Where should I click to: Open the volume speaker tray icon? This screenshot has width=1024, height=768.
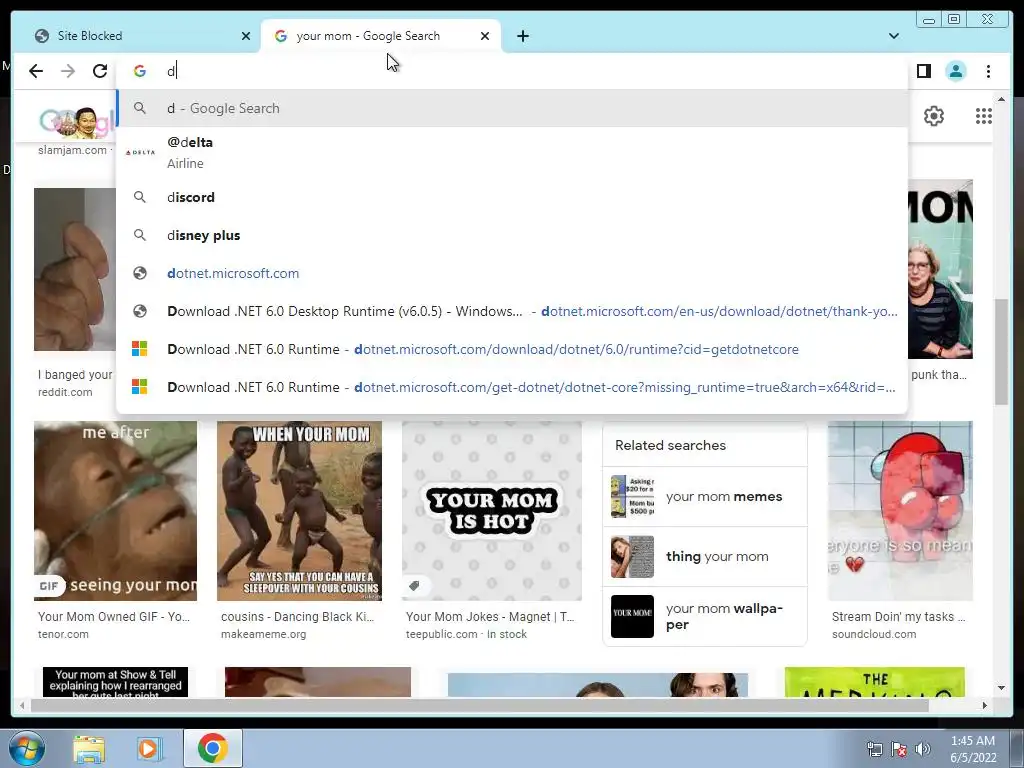[923, 749]
